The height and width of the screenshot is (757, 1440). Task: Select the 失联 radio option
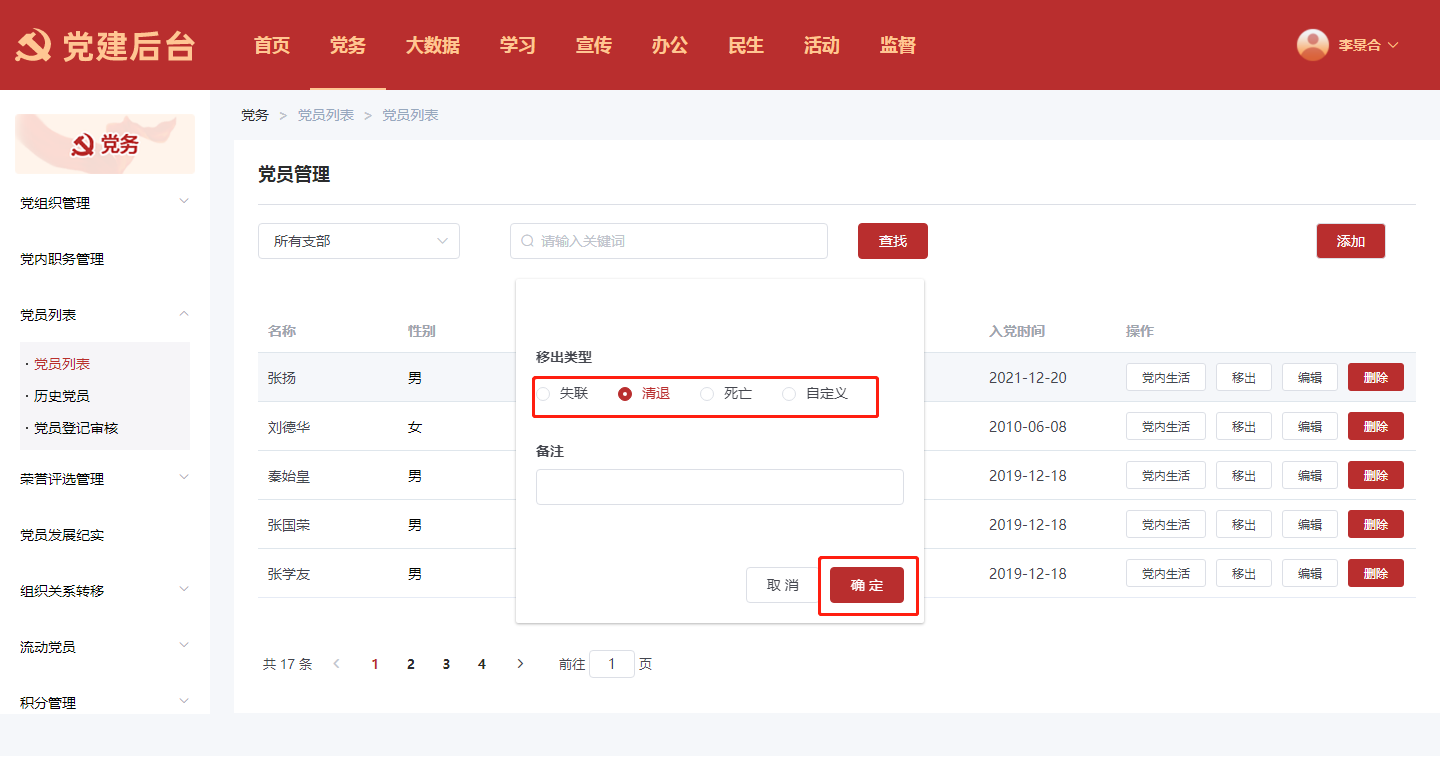coord(544,394)
